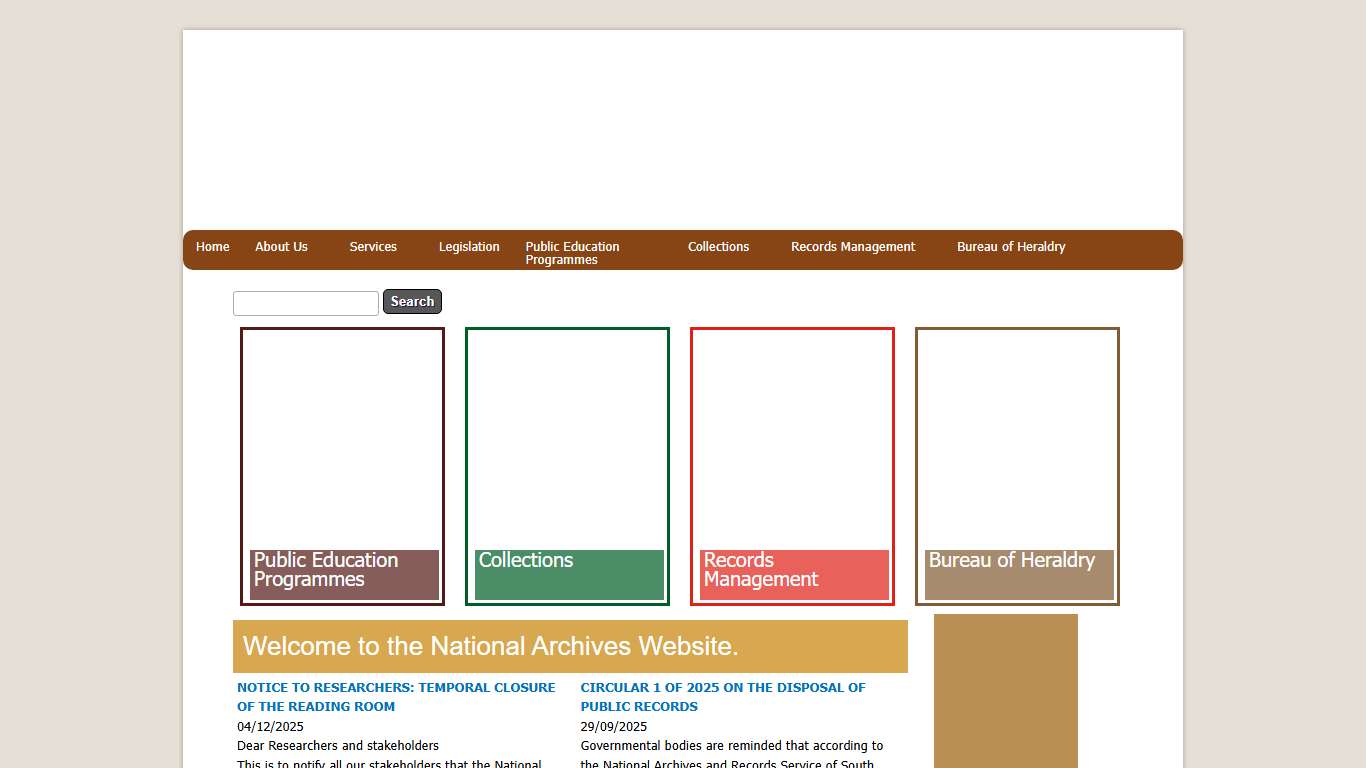The height and width of the screenshot is (768, 1366).
Task: Open the reading room closure notice link
Action: 396,697
